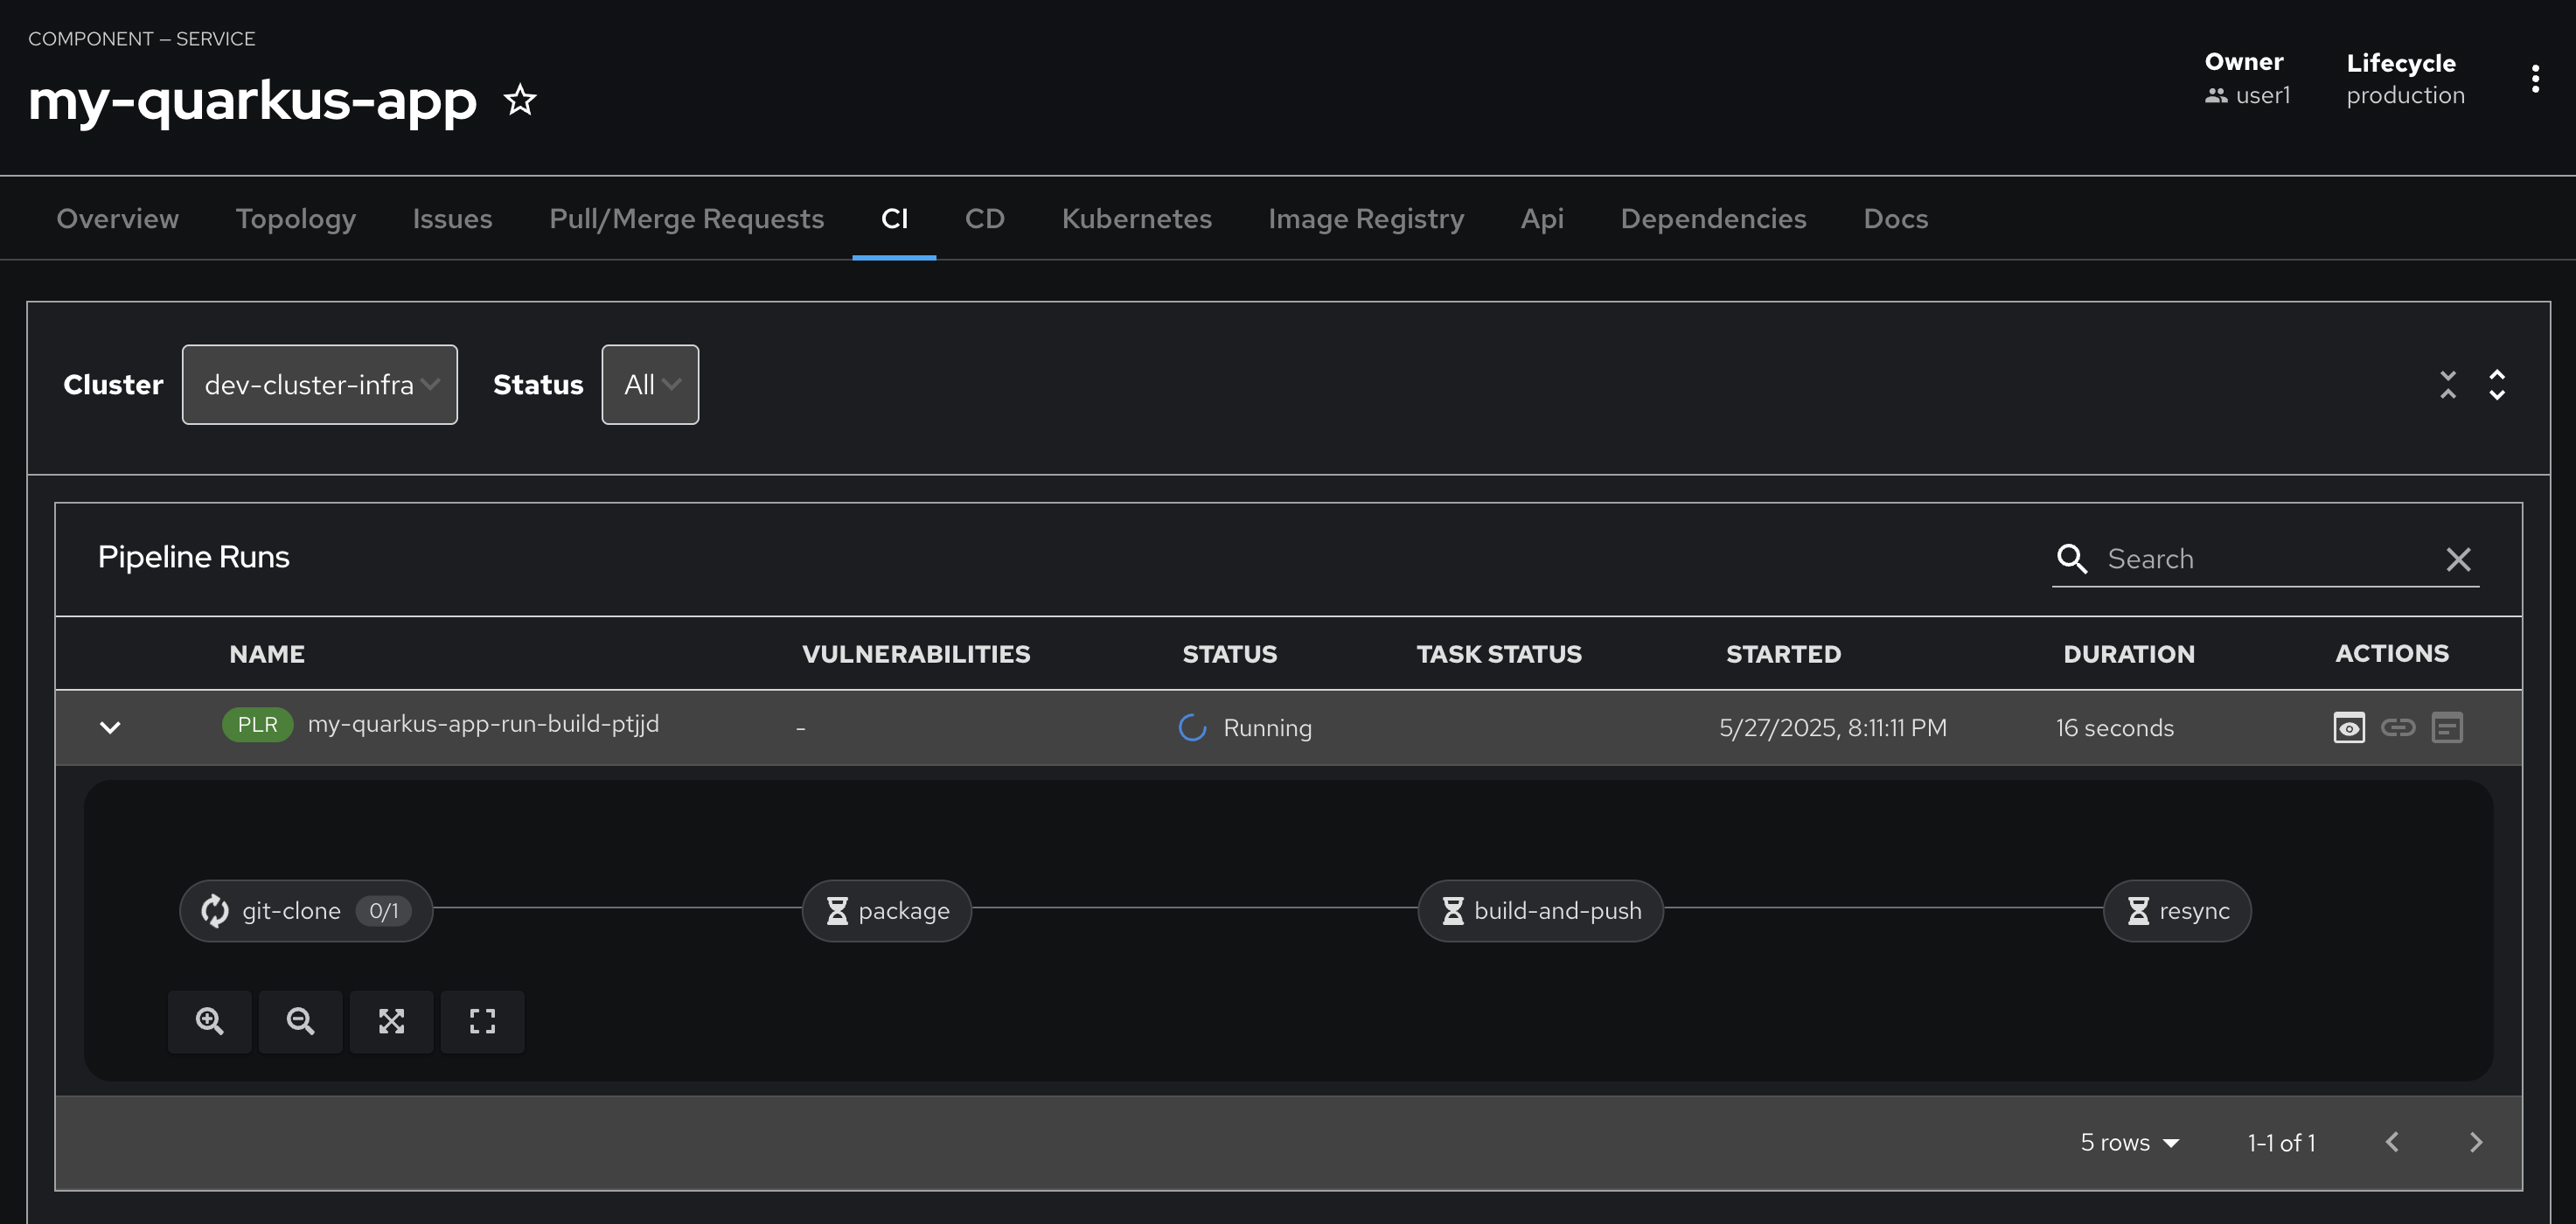Image resolution: width=2576 pixels, height=1224 pixels.
Task: Select the resync task node
Action: 2177,910
